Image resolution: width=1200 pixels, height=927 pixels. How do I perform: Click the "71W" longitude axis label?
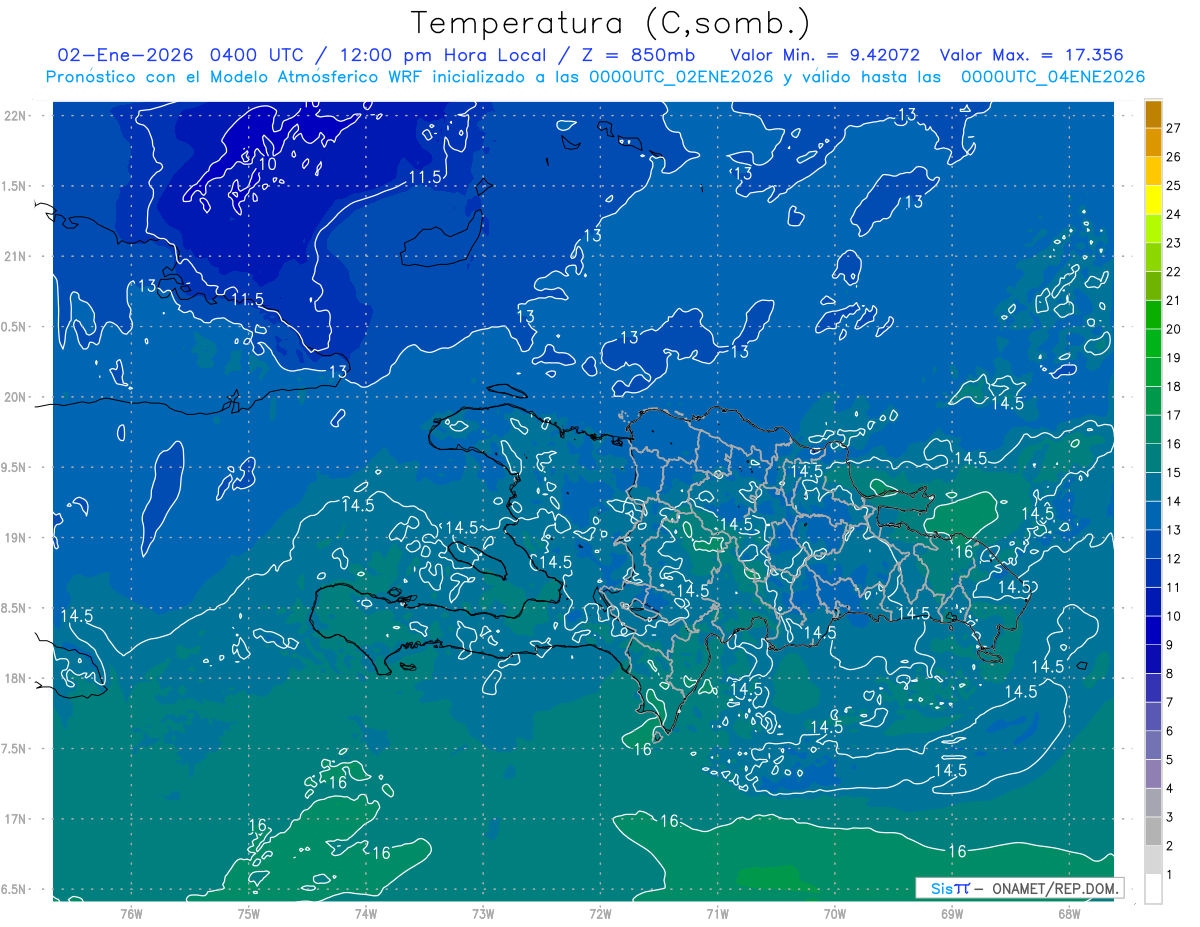pos(717,913)
